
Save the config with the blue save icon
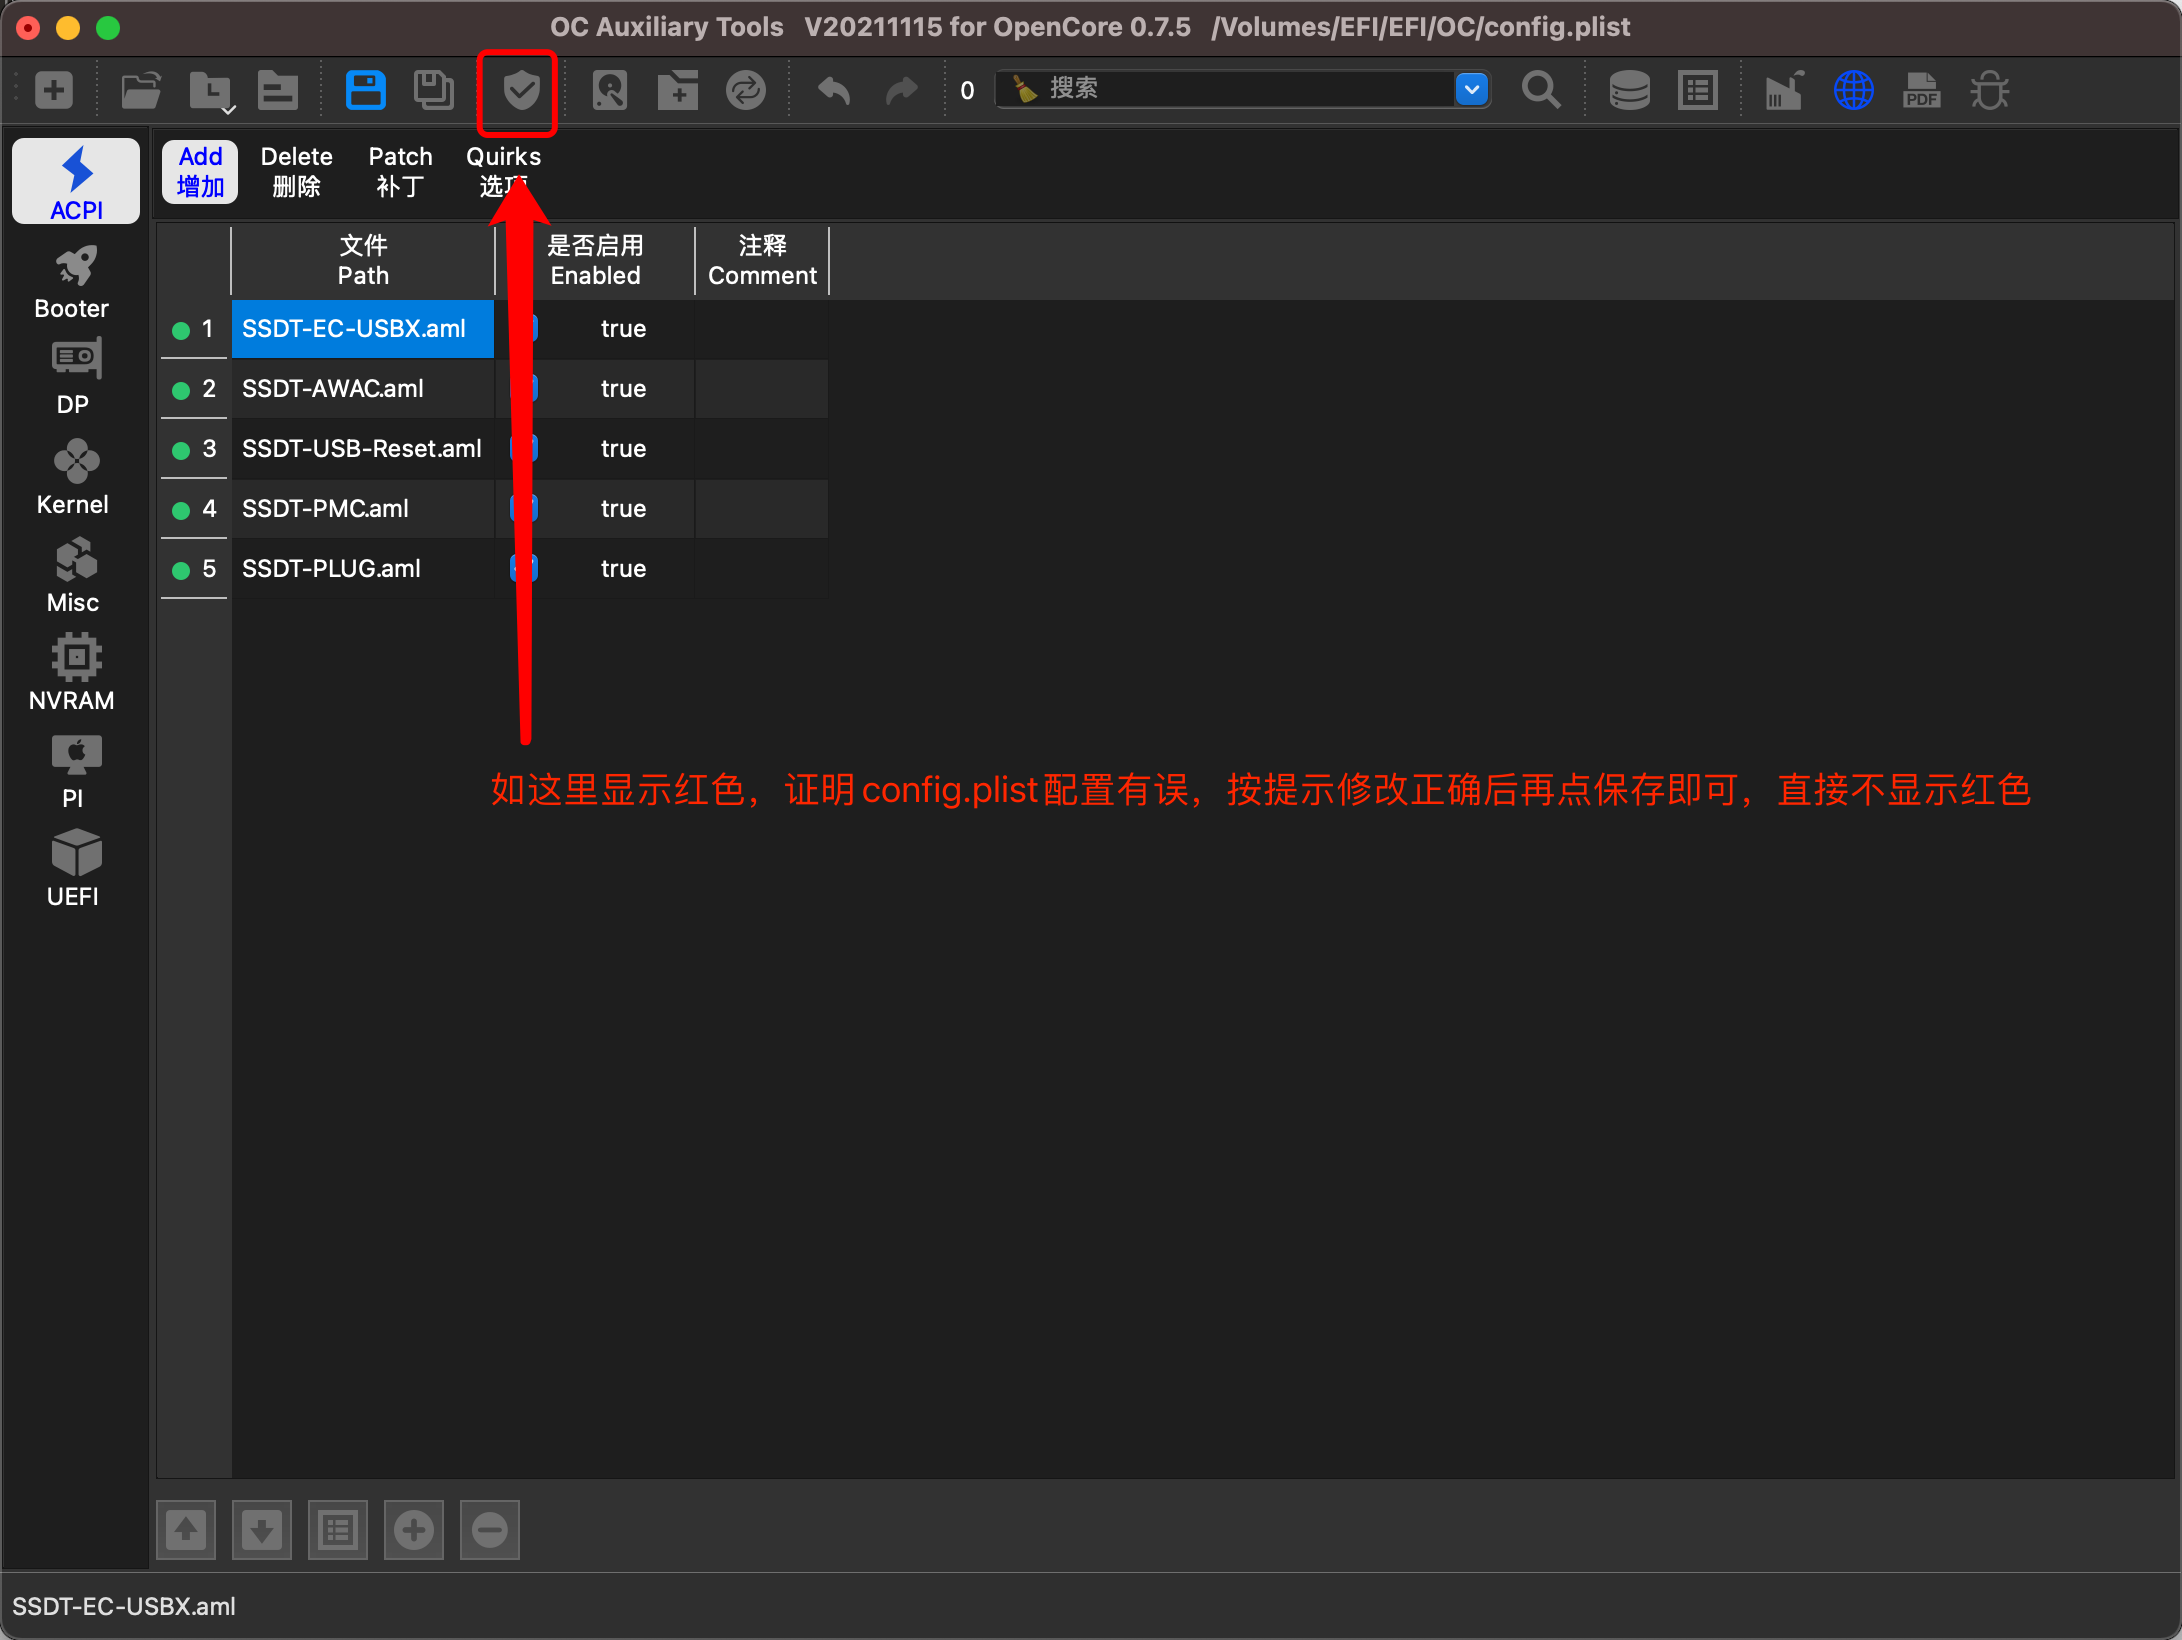point(365,90)
